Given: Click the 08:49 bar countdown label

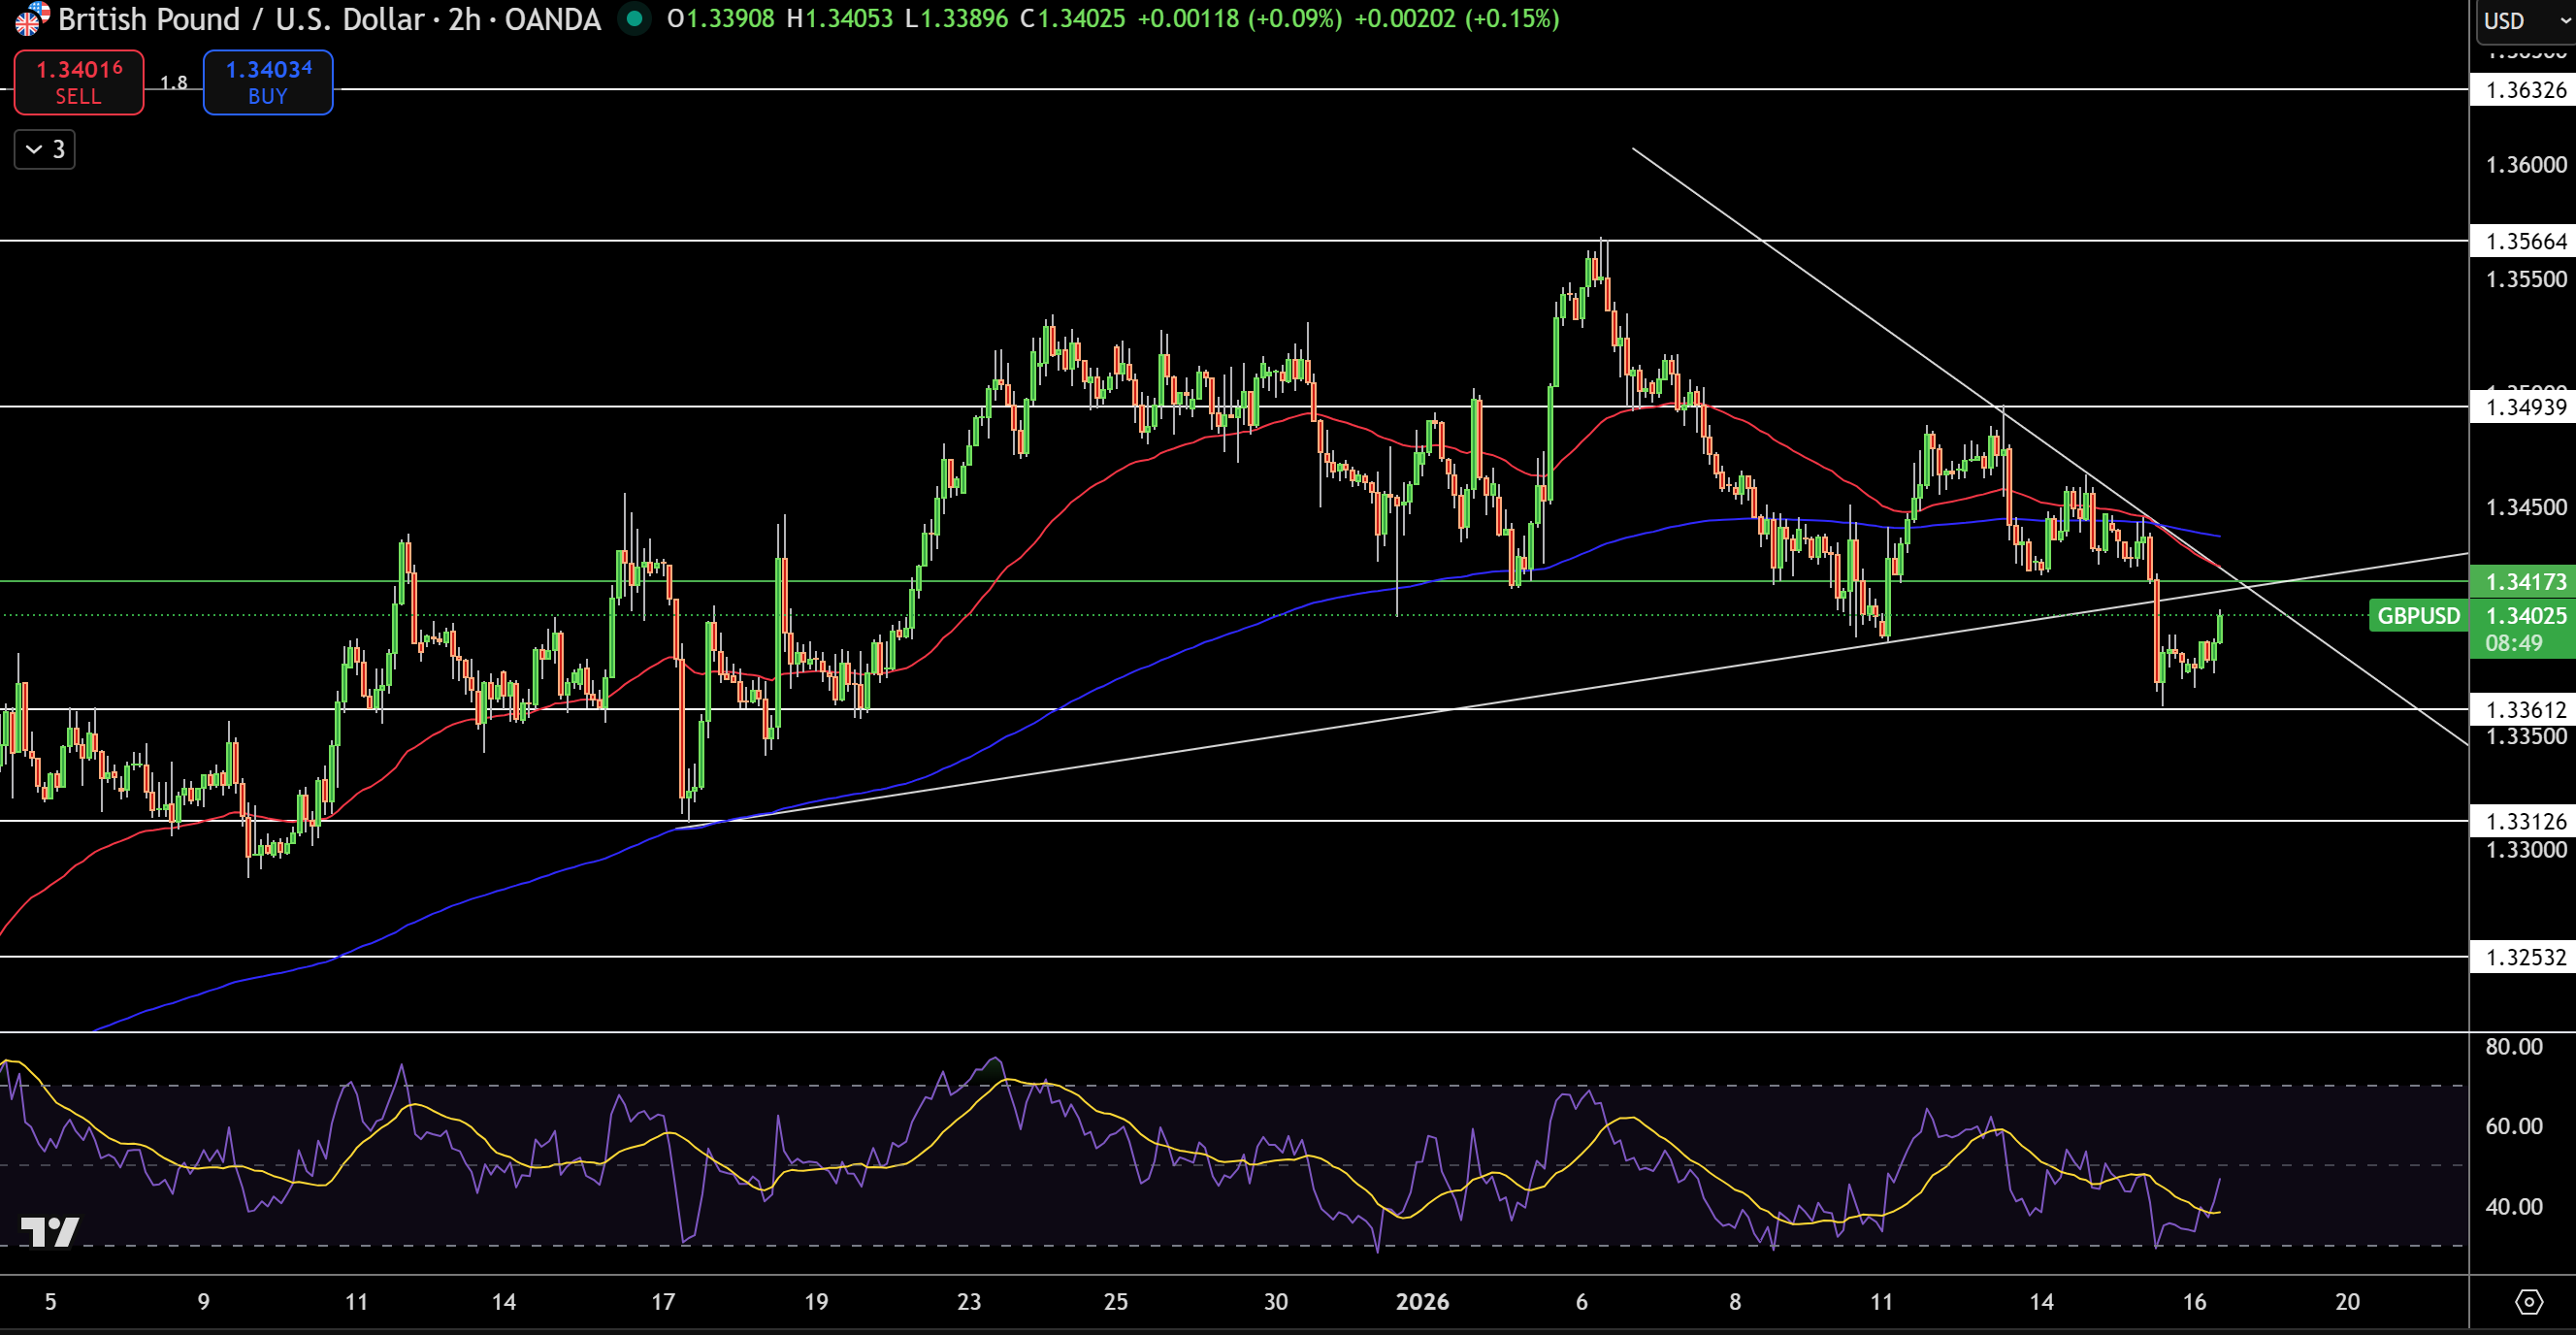Looking at the screenshot, I should [x=2514, y=643].
